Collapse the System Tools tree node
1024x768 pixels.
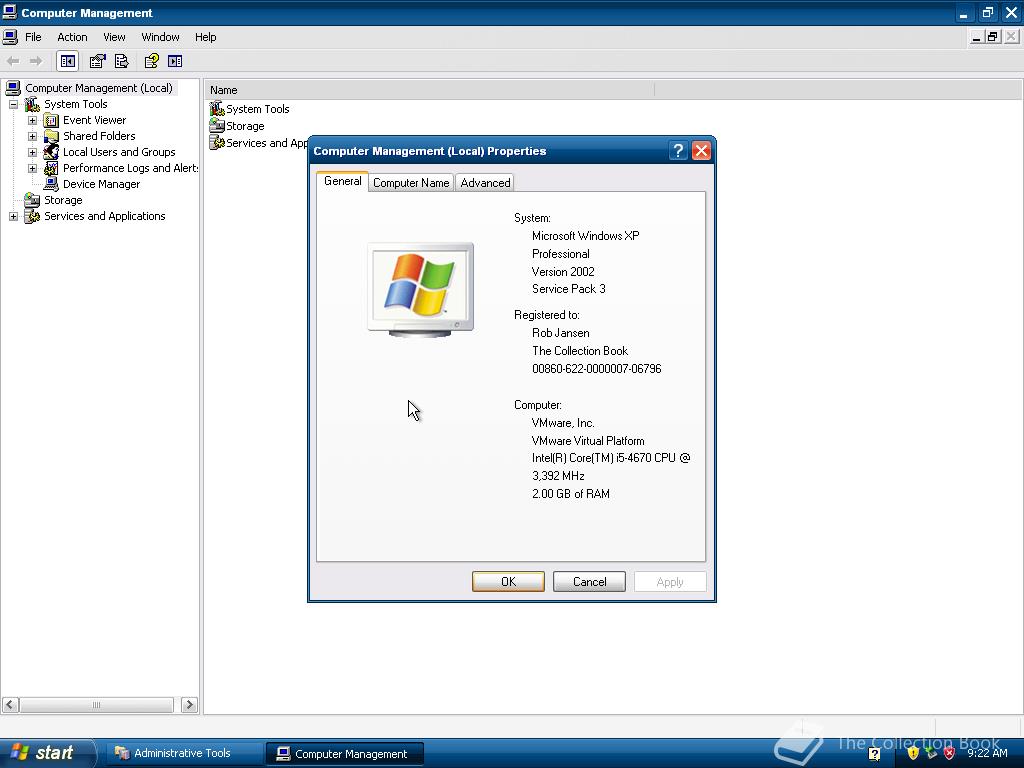point(13,104)
